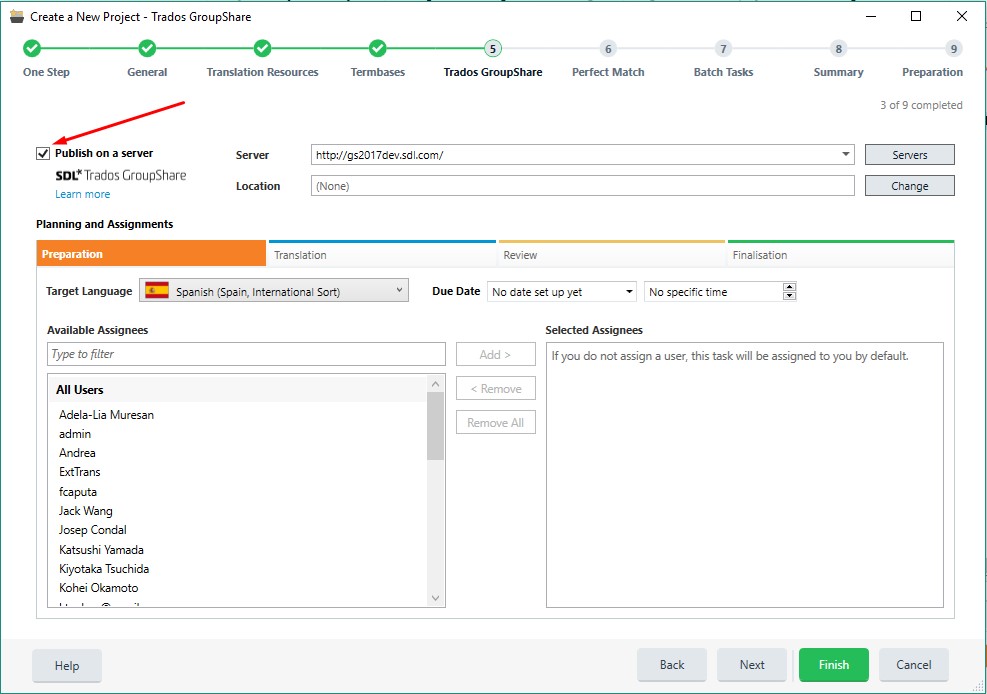Click the Change location button
Viewport: 987px width, 694px height.
pos(910,186)
